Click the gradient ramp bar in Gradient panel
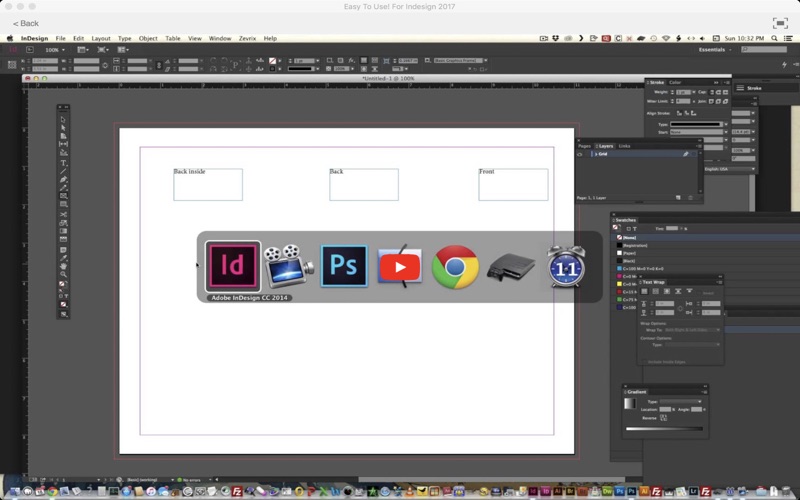This screenshot has width=800, height=500. pyautogui.click(x=664, y=429)
